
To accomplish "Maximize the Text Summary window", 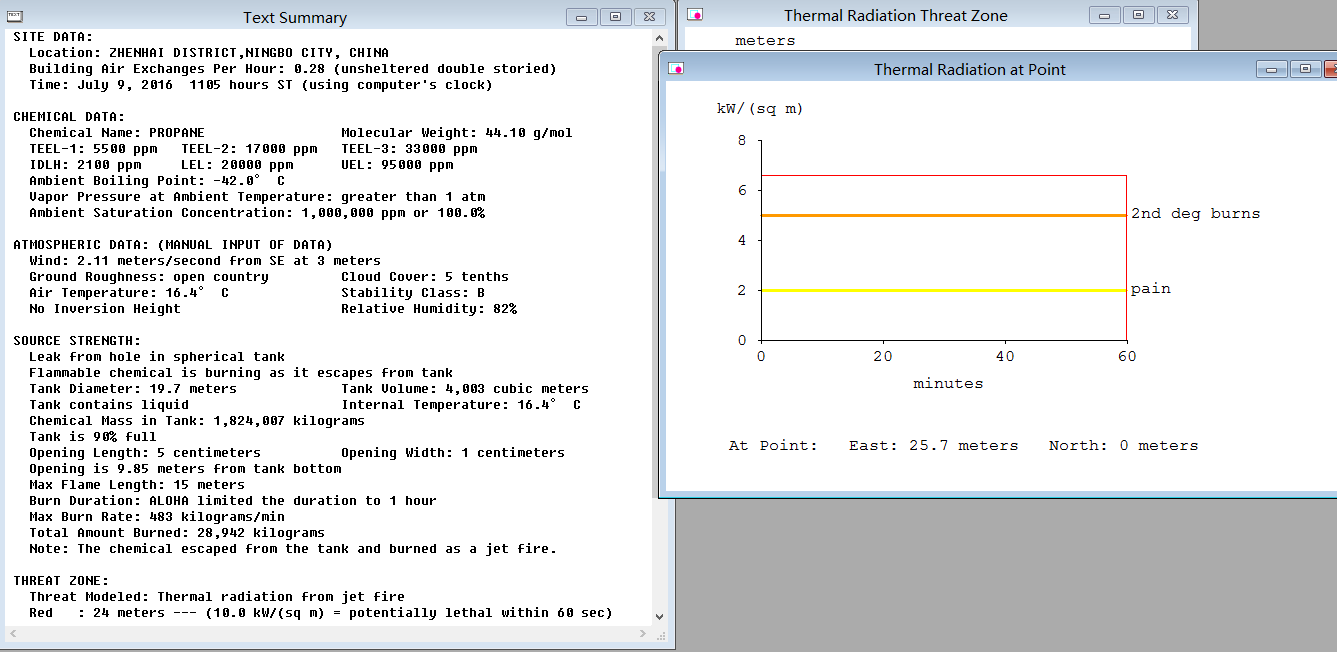I will tap(615, 17).
